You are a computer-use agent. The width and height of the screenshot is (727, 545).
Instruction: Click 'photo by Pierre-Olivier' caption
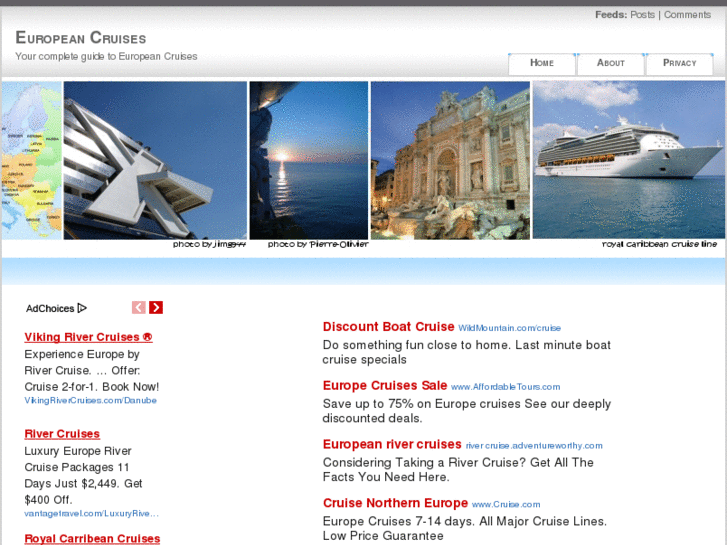click(318, 244)
